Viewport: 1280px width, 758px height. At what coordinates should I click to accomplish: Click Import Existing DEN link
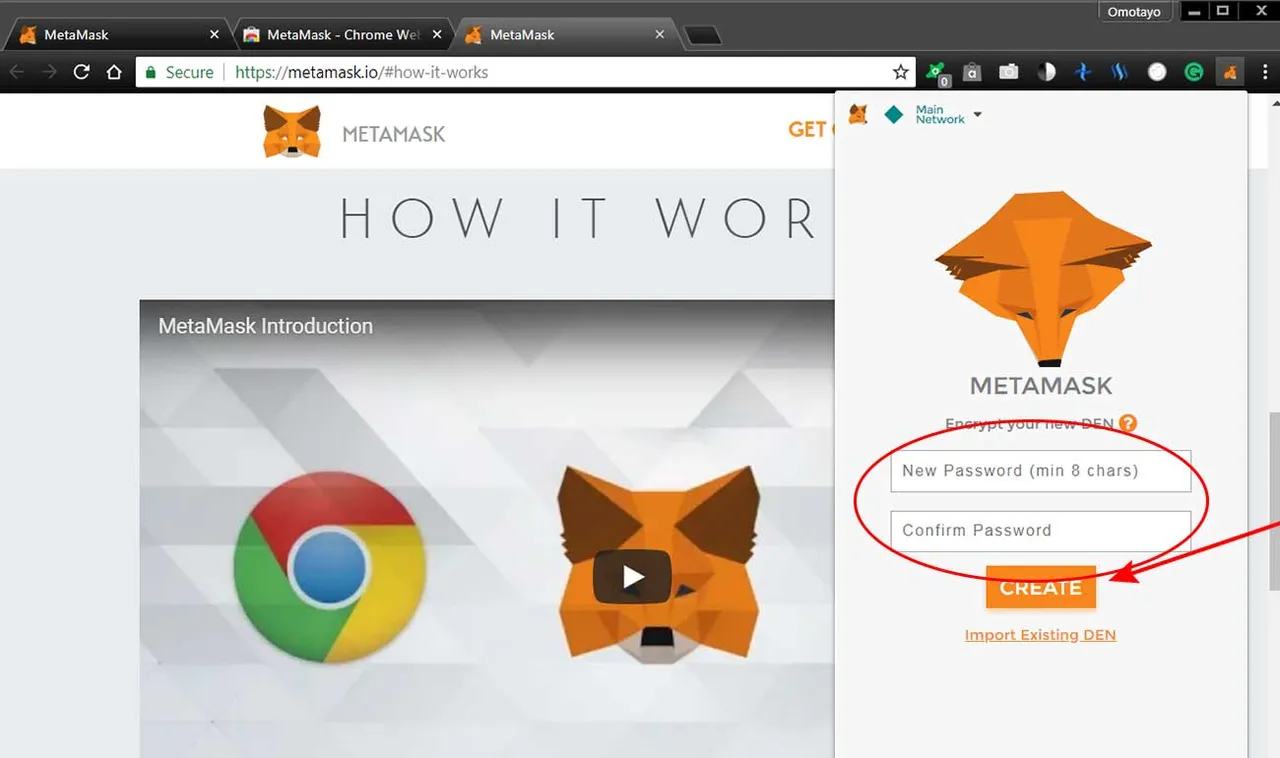[1040, 635]
